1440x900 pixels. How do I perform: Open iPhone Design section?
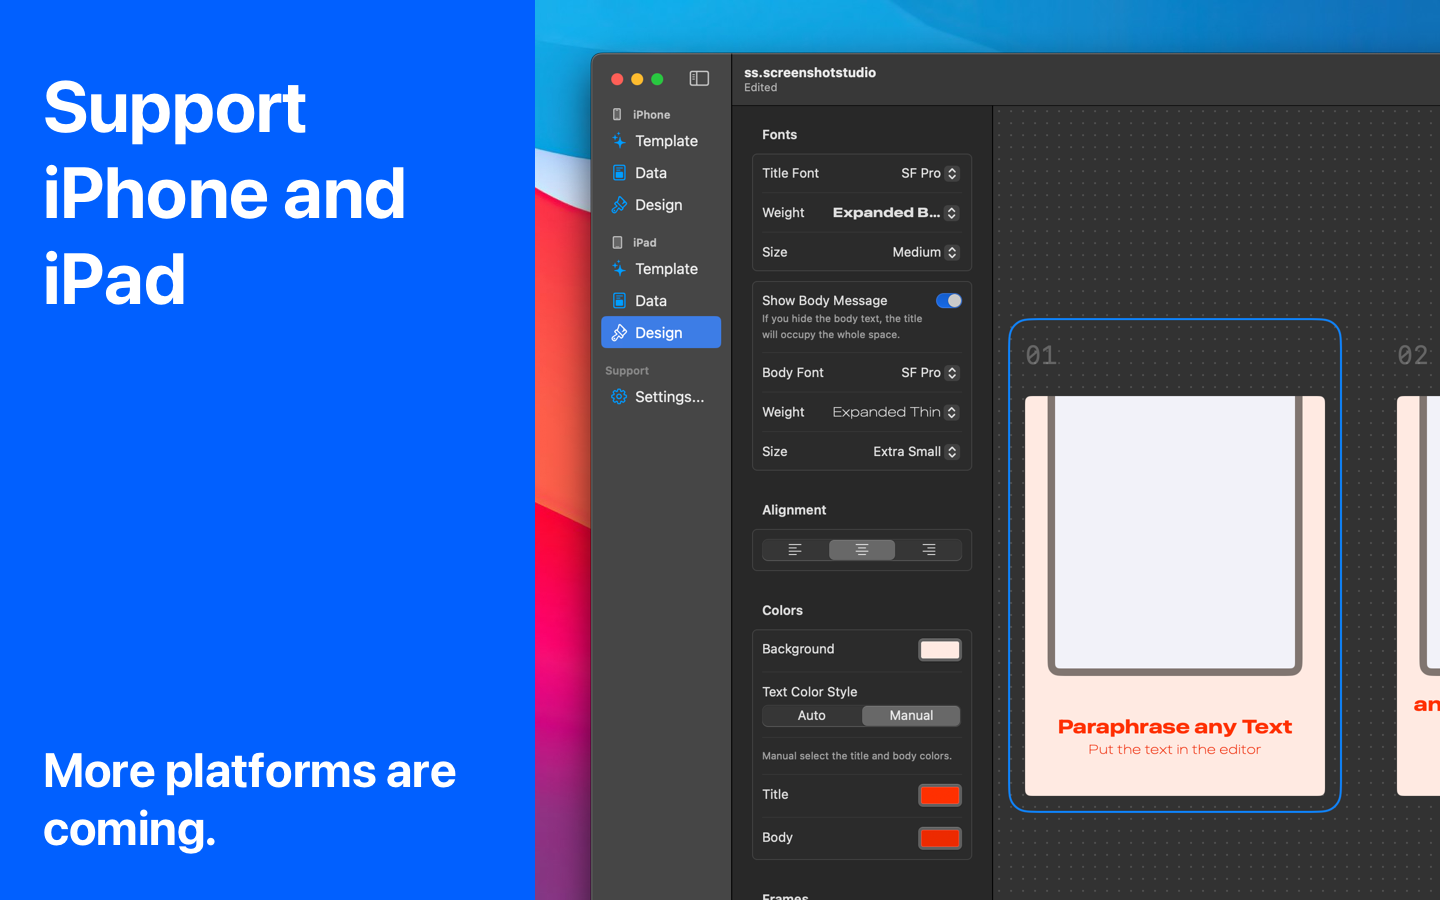pos(661,205)
